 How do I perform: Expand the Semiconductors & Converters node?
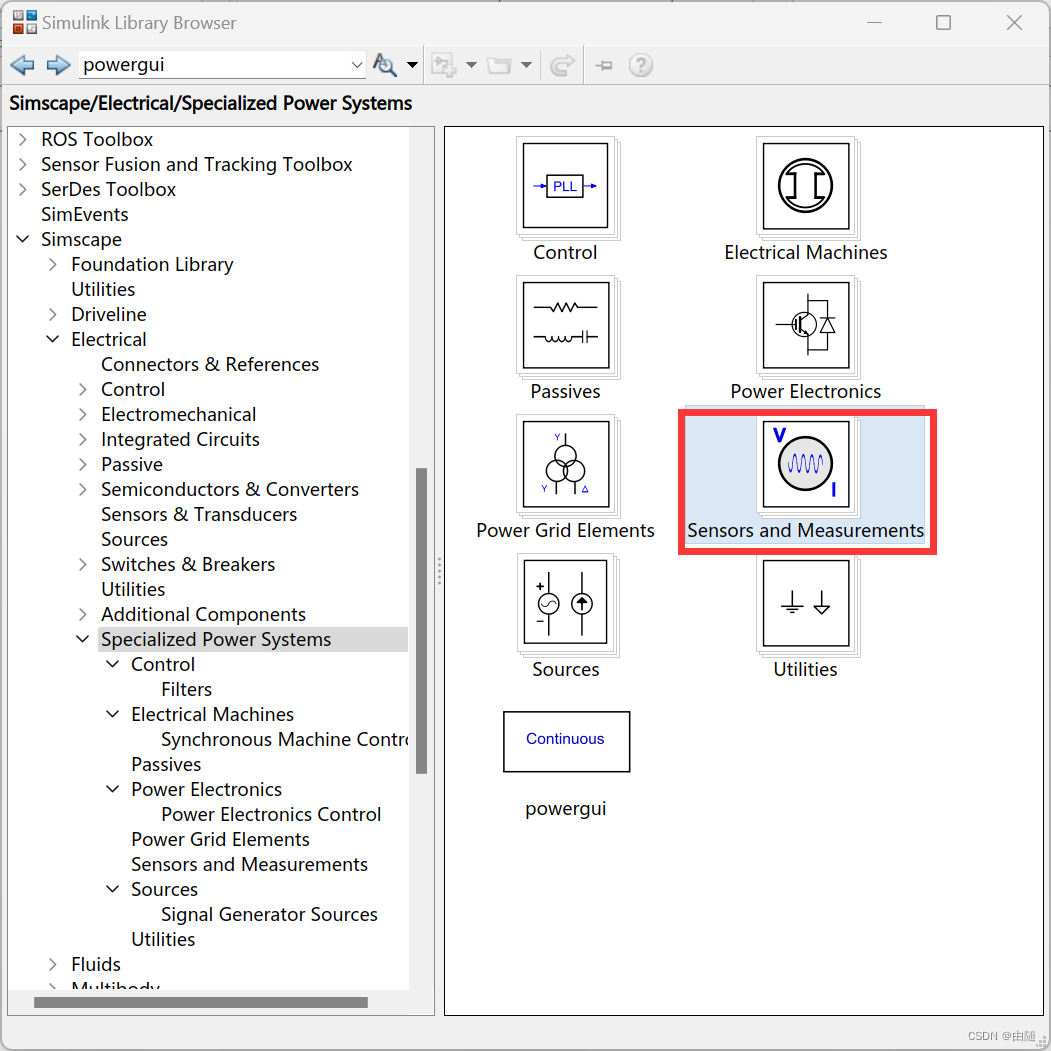click(x=83, y=489)
